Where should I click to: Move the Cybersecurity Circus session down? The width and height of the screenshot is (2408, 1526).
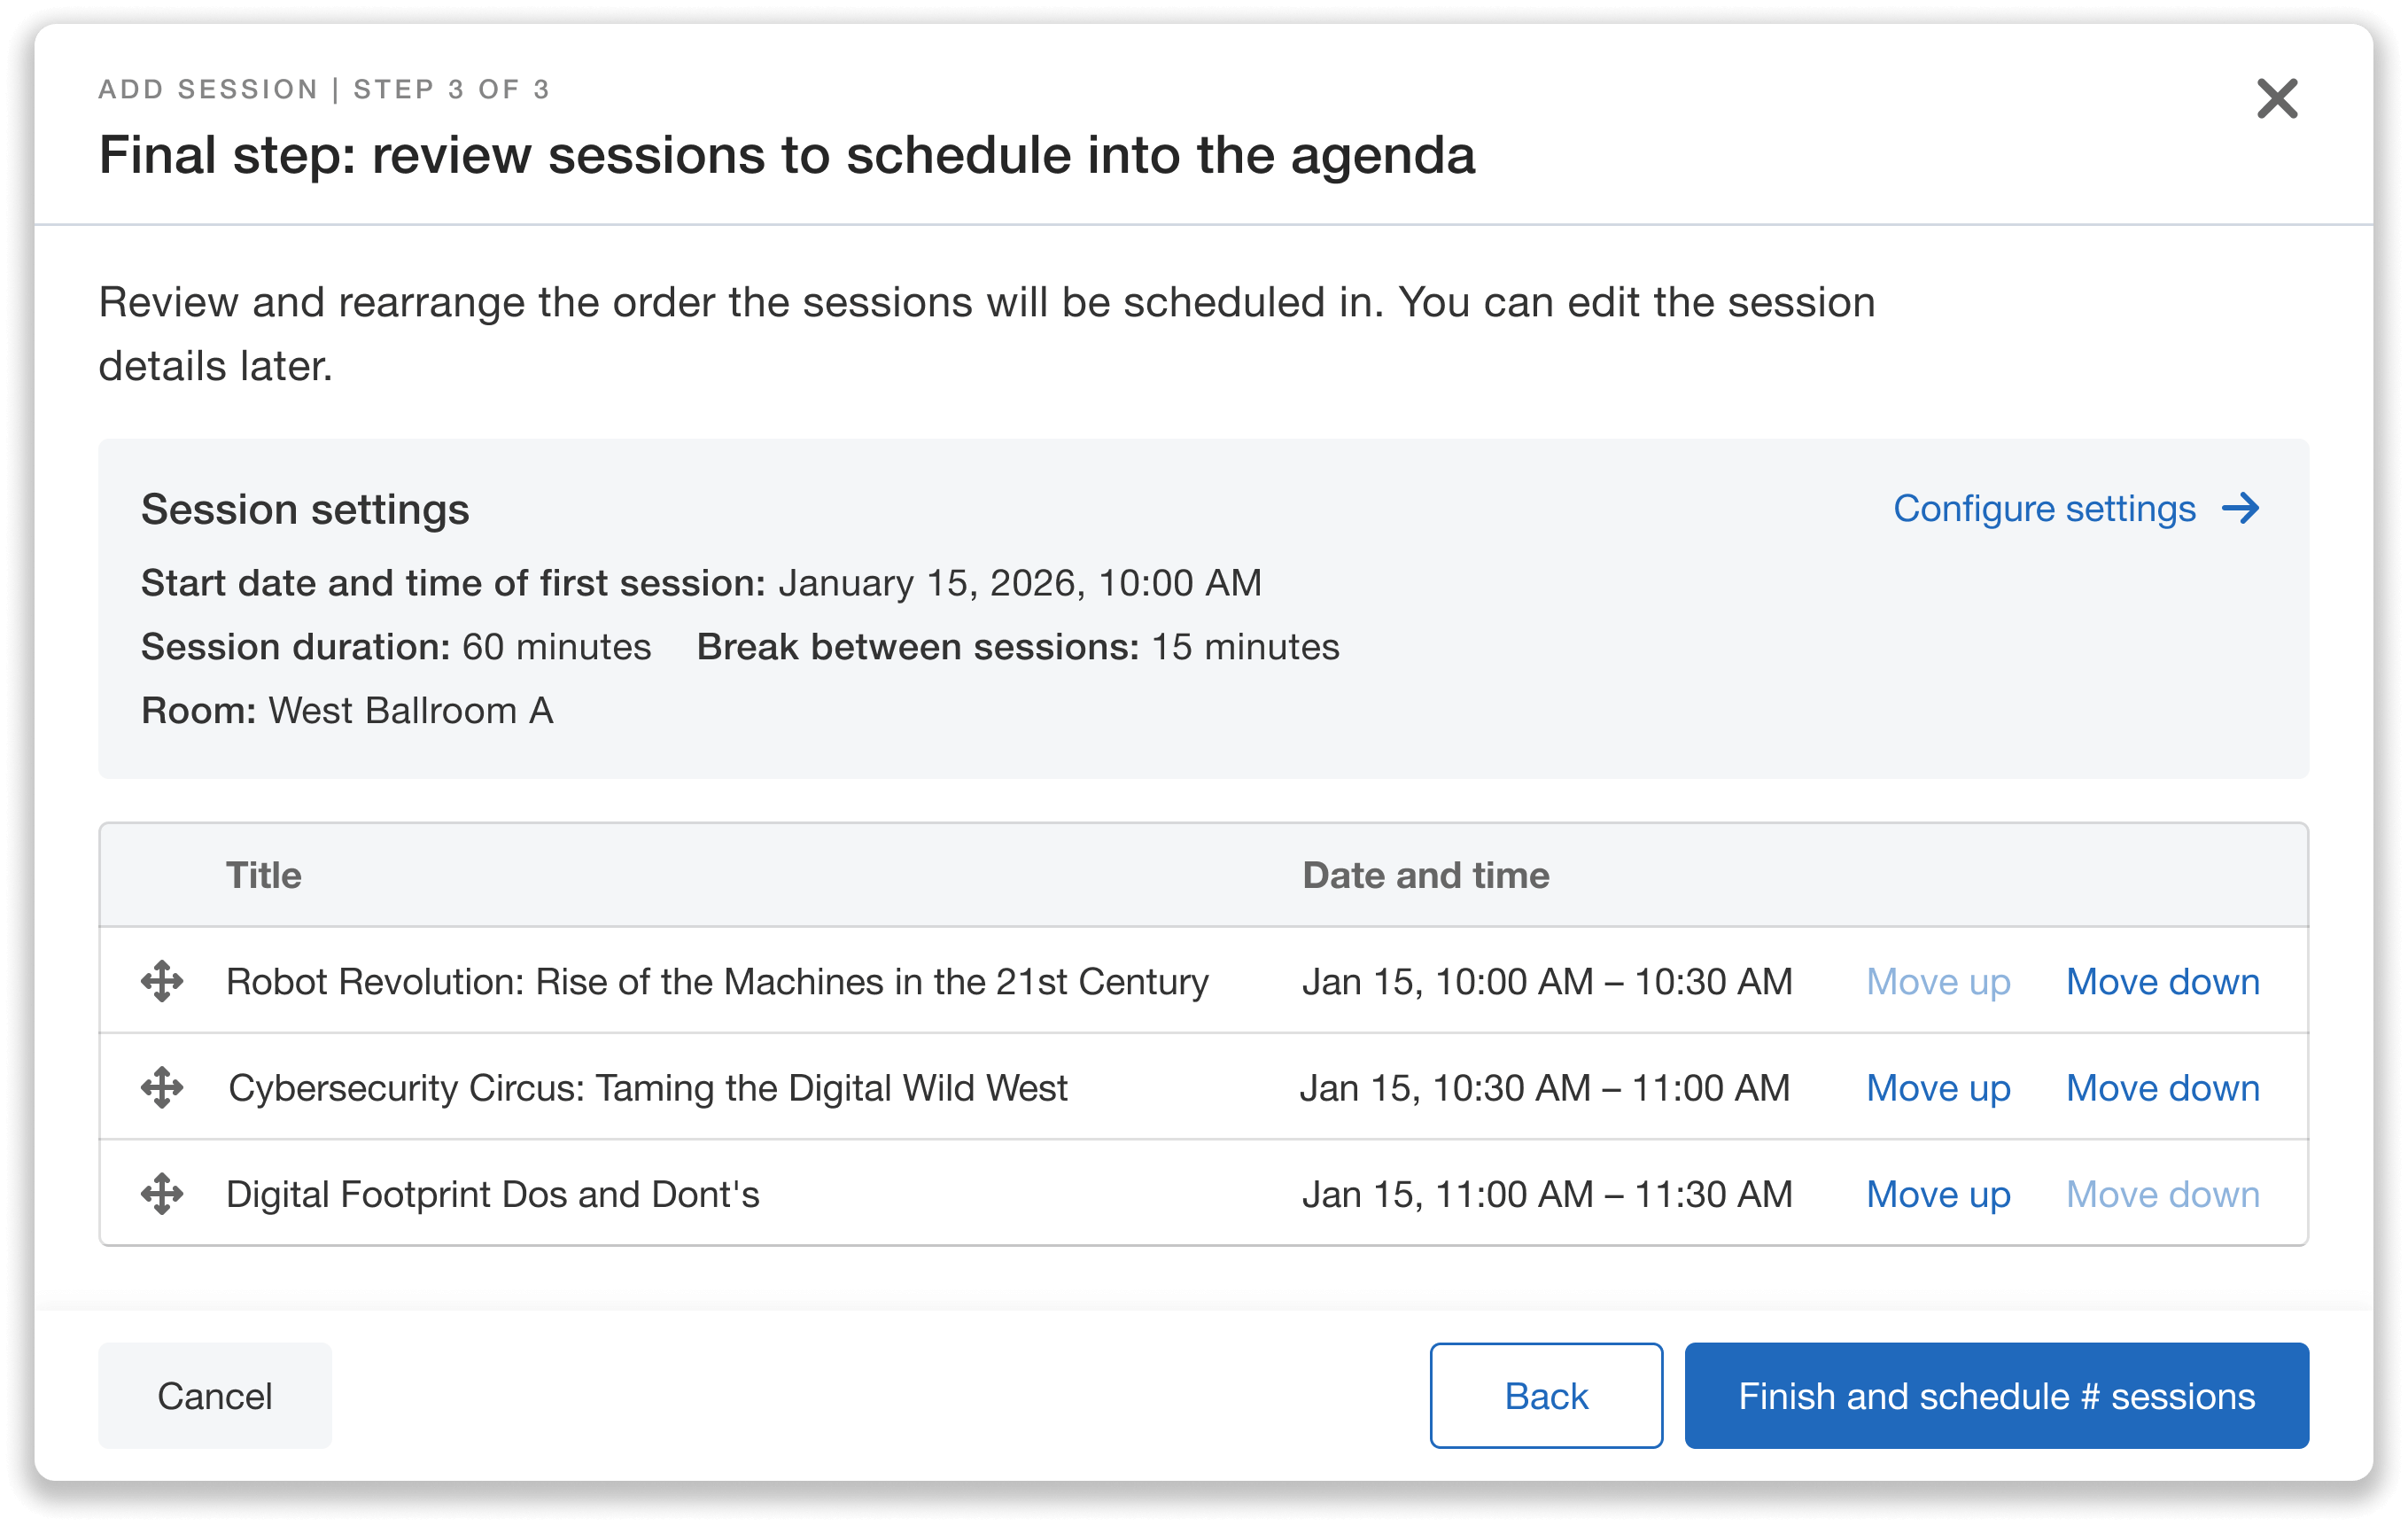coord(2163,1088)
